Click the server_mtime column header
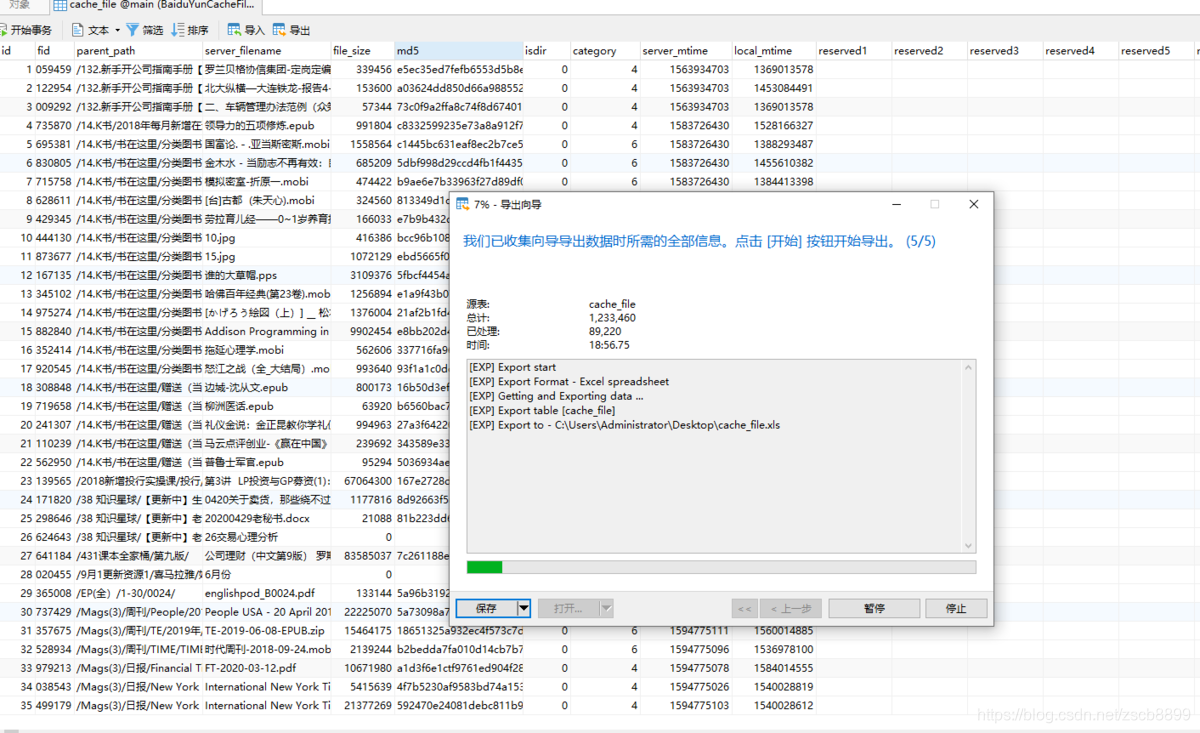Image resolution: width=1200 pixels, height=733 pixels. (x=685, y=50)
